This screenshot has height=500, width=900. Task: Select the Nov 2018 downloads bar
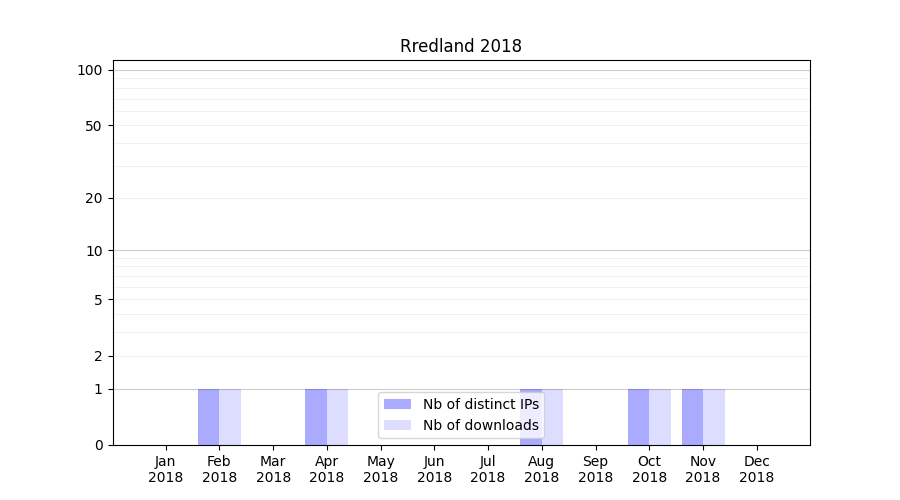tap(714, 417)
